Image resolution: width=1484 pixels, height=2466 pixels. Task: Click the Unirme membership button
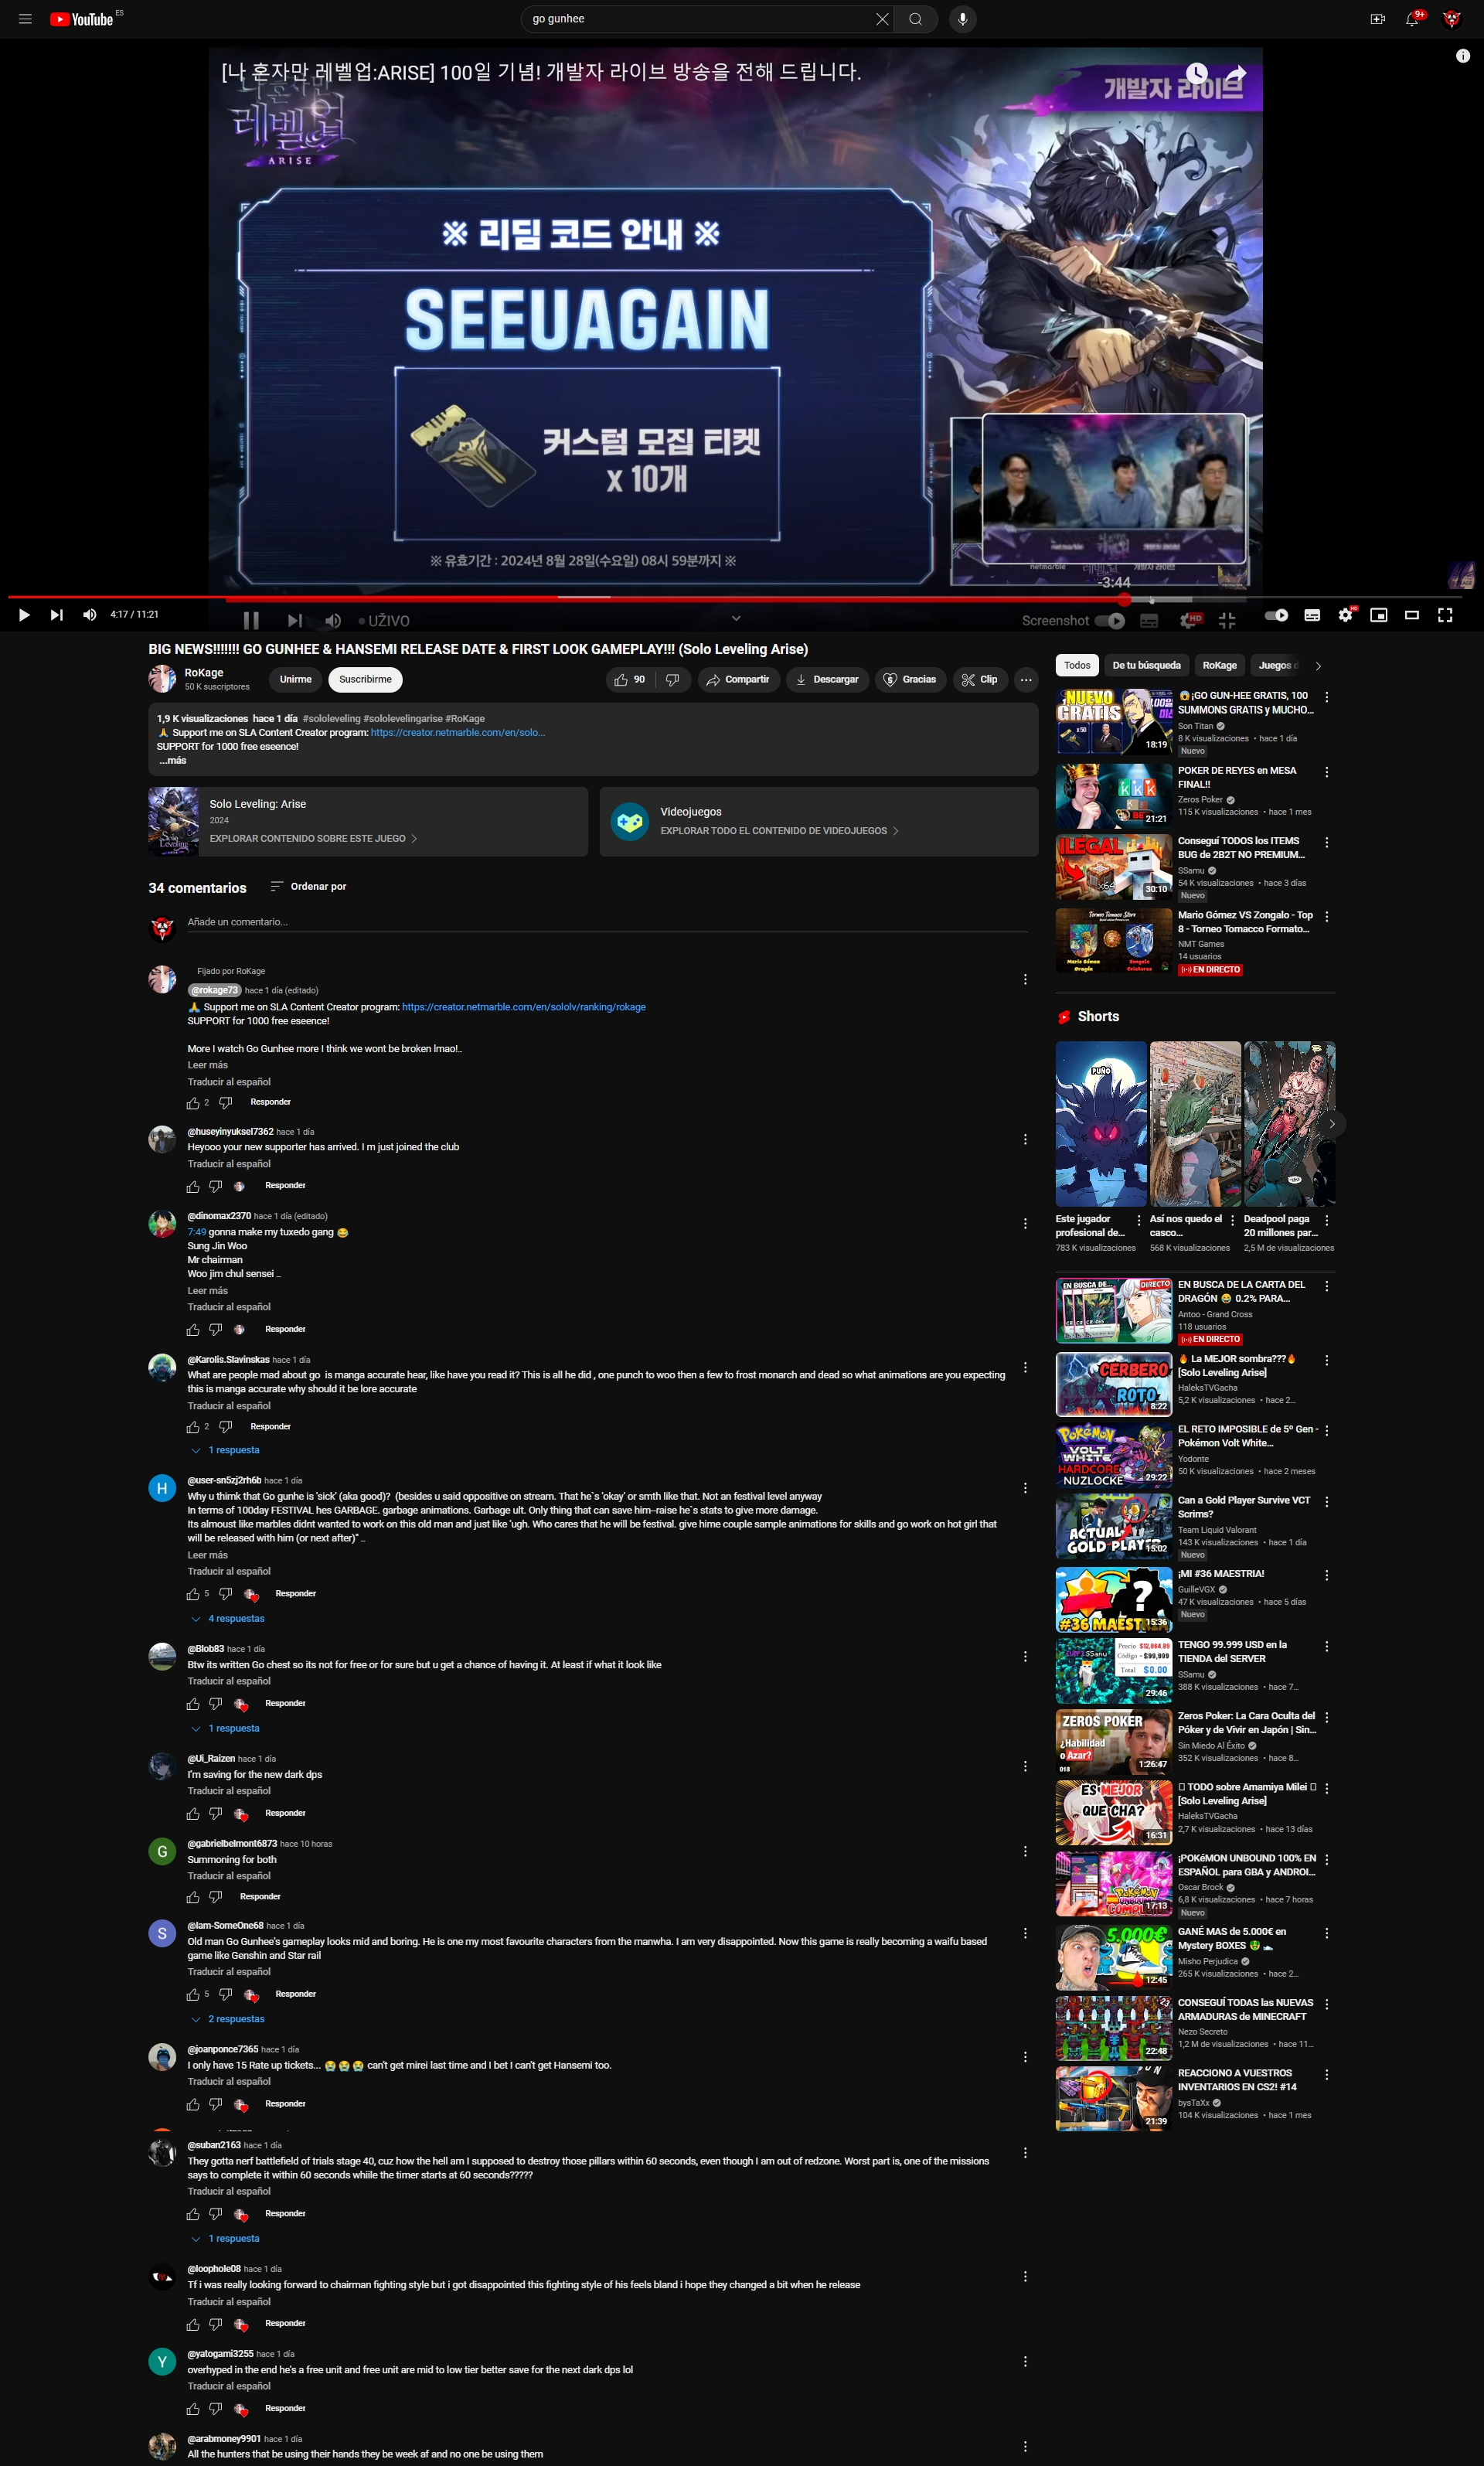pos(295,680)
